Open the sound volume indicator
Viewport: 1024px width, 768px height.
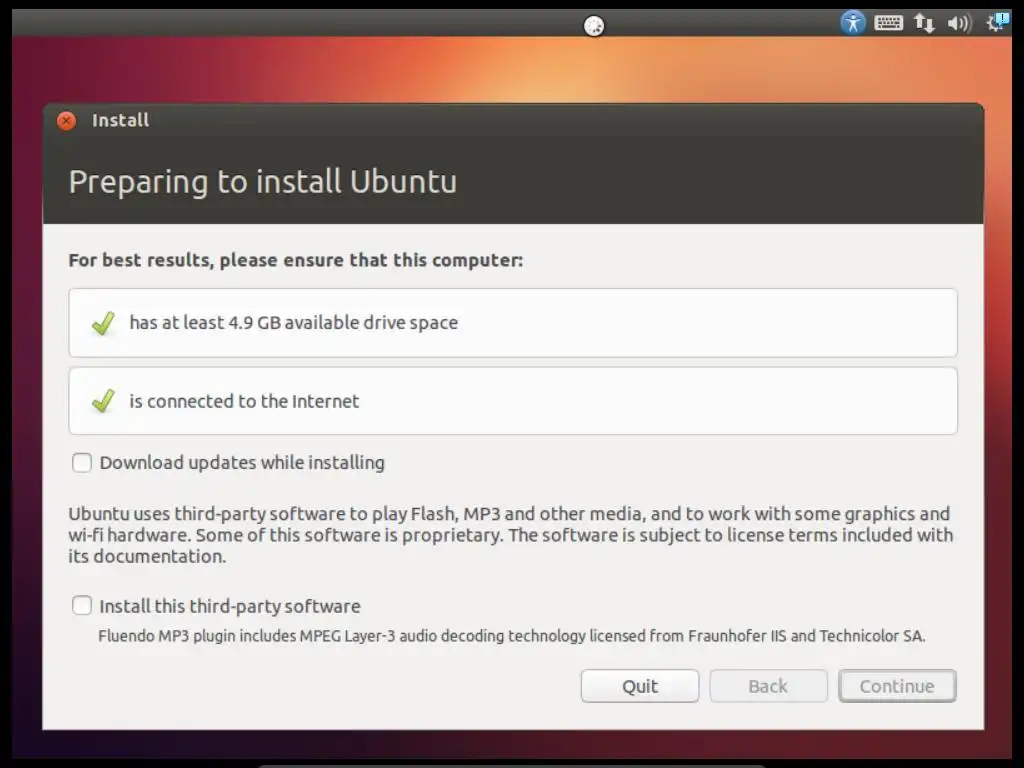click(959, 24)
